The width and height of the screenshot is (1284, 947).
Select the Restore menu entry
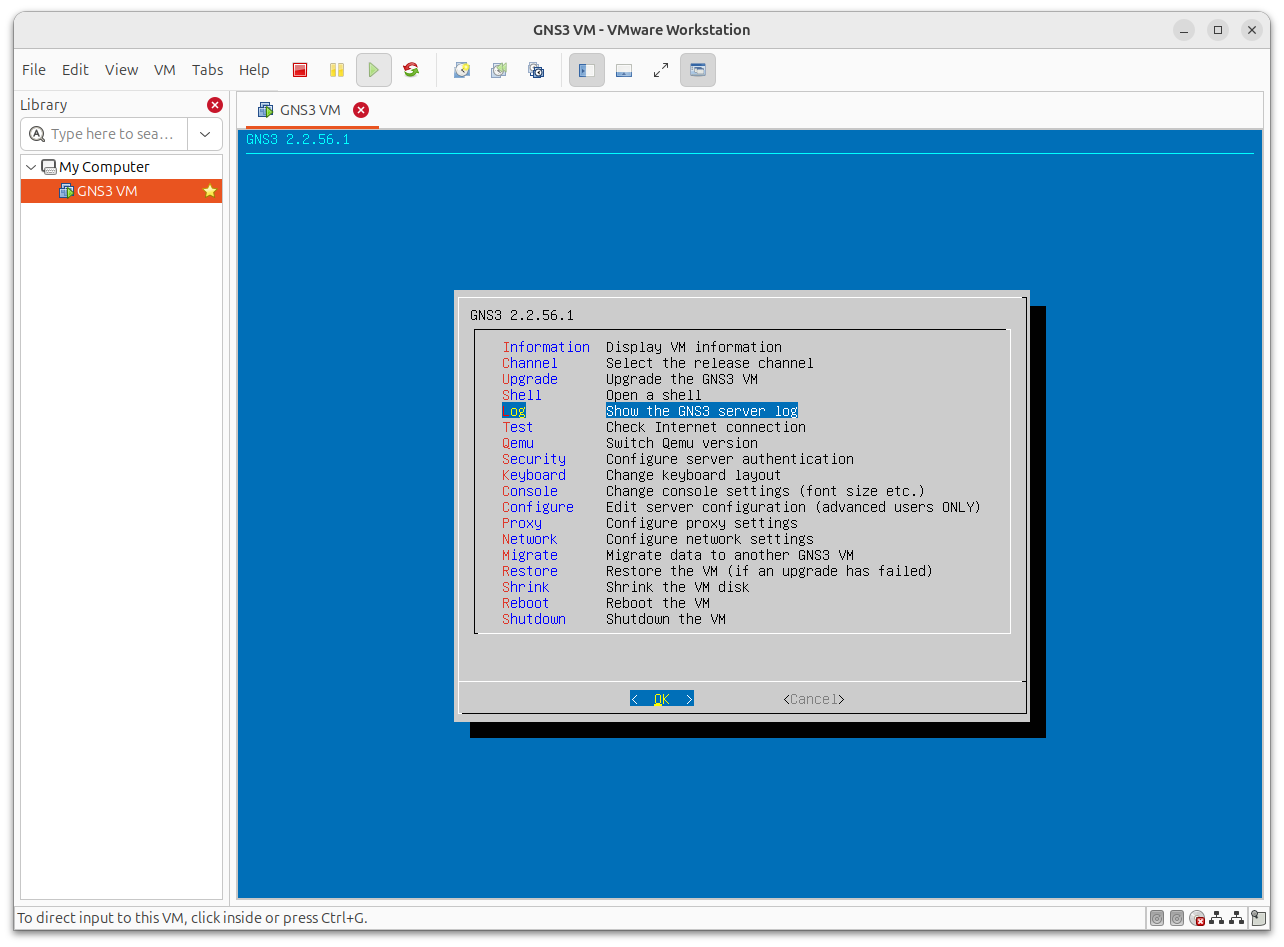coord(530,571)
